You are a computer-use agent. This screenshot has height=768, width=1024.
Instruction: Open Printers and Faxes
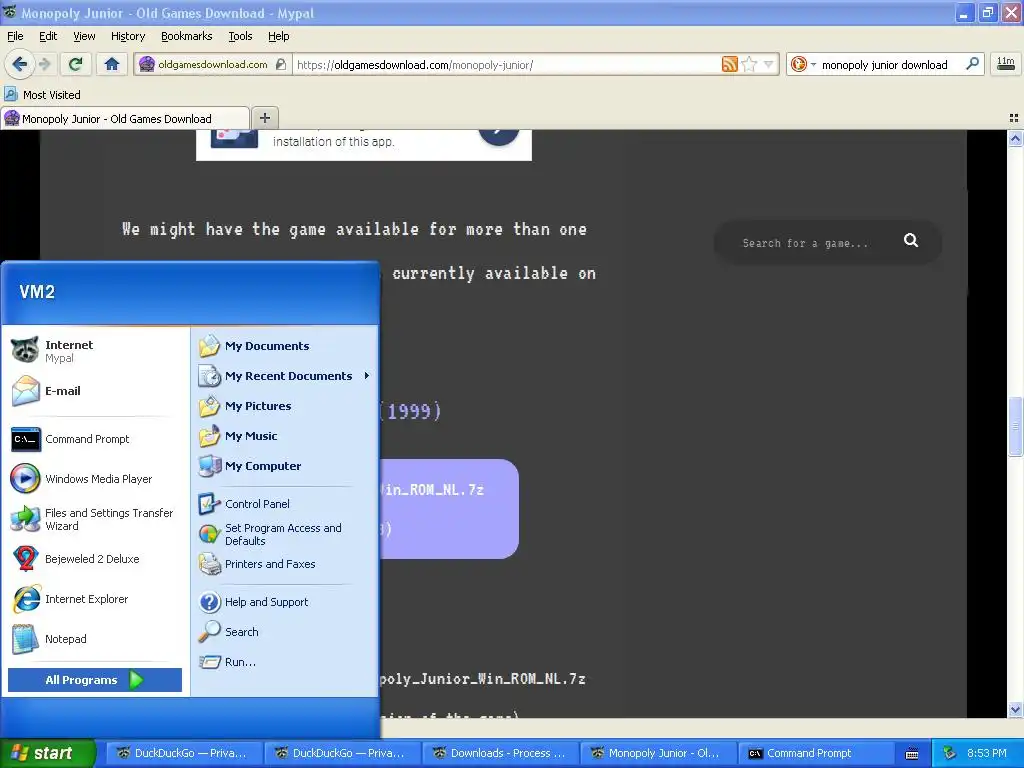pyautogui.click(x=285, y=564)
